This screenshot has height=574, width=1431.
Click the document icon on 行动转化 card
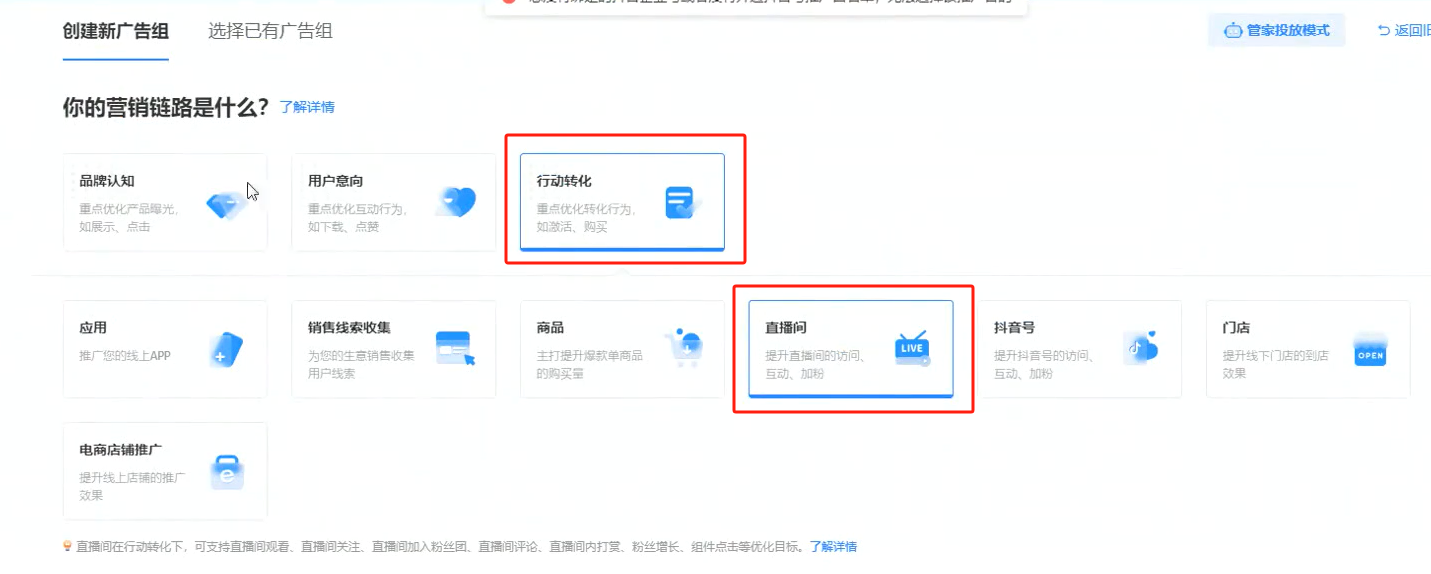[684, 203]
